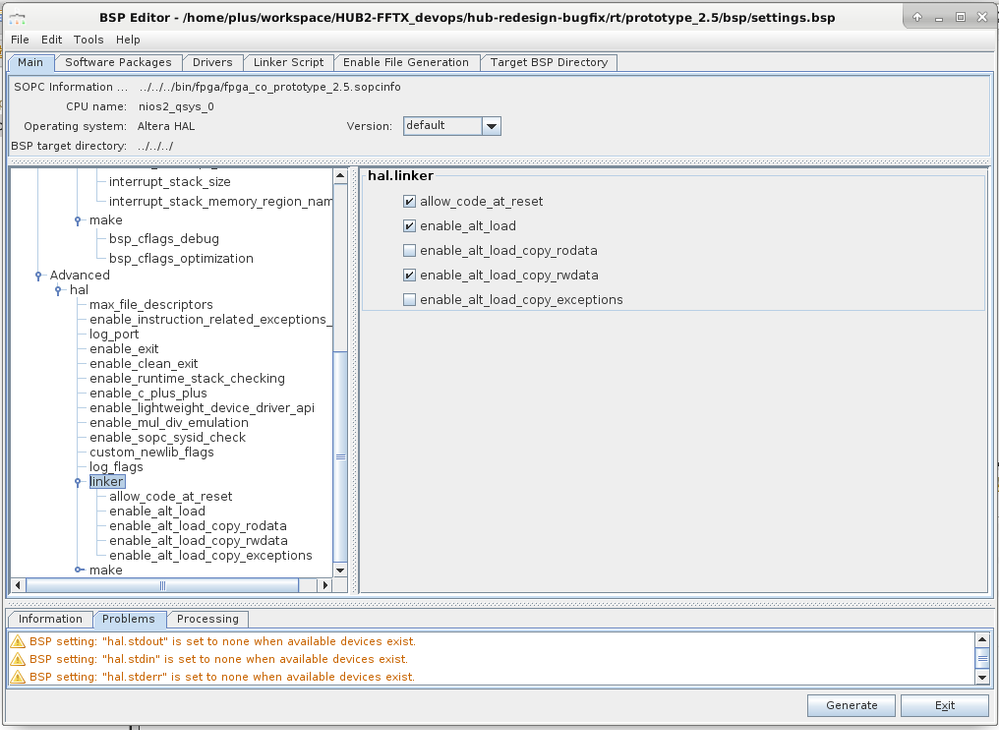
Task: Select log_port tree item
Action: [114, 334]
